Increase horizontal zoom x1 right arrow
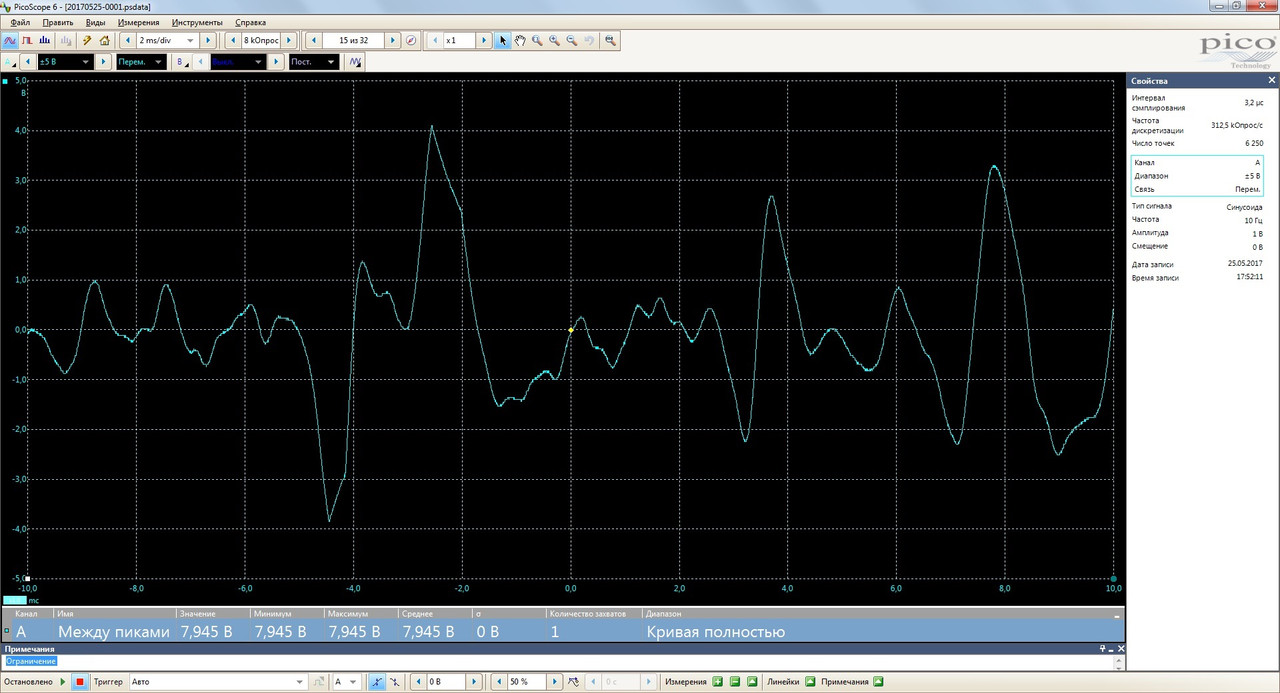Screen dimensions: 1280x693 [483, 40]
